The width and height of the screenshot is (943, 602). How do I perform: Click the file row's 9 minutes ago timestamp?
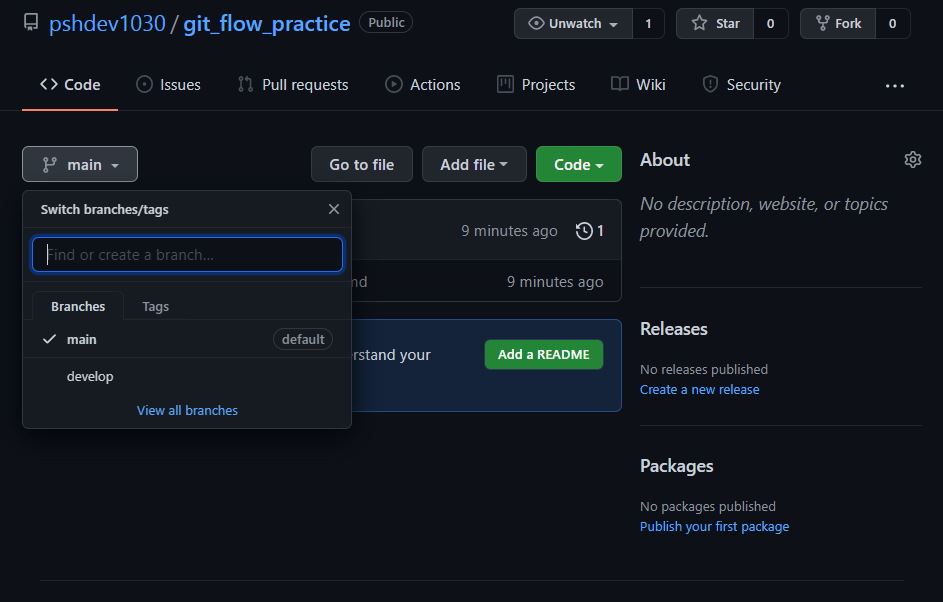(x=555, y=281)
